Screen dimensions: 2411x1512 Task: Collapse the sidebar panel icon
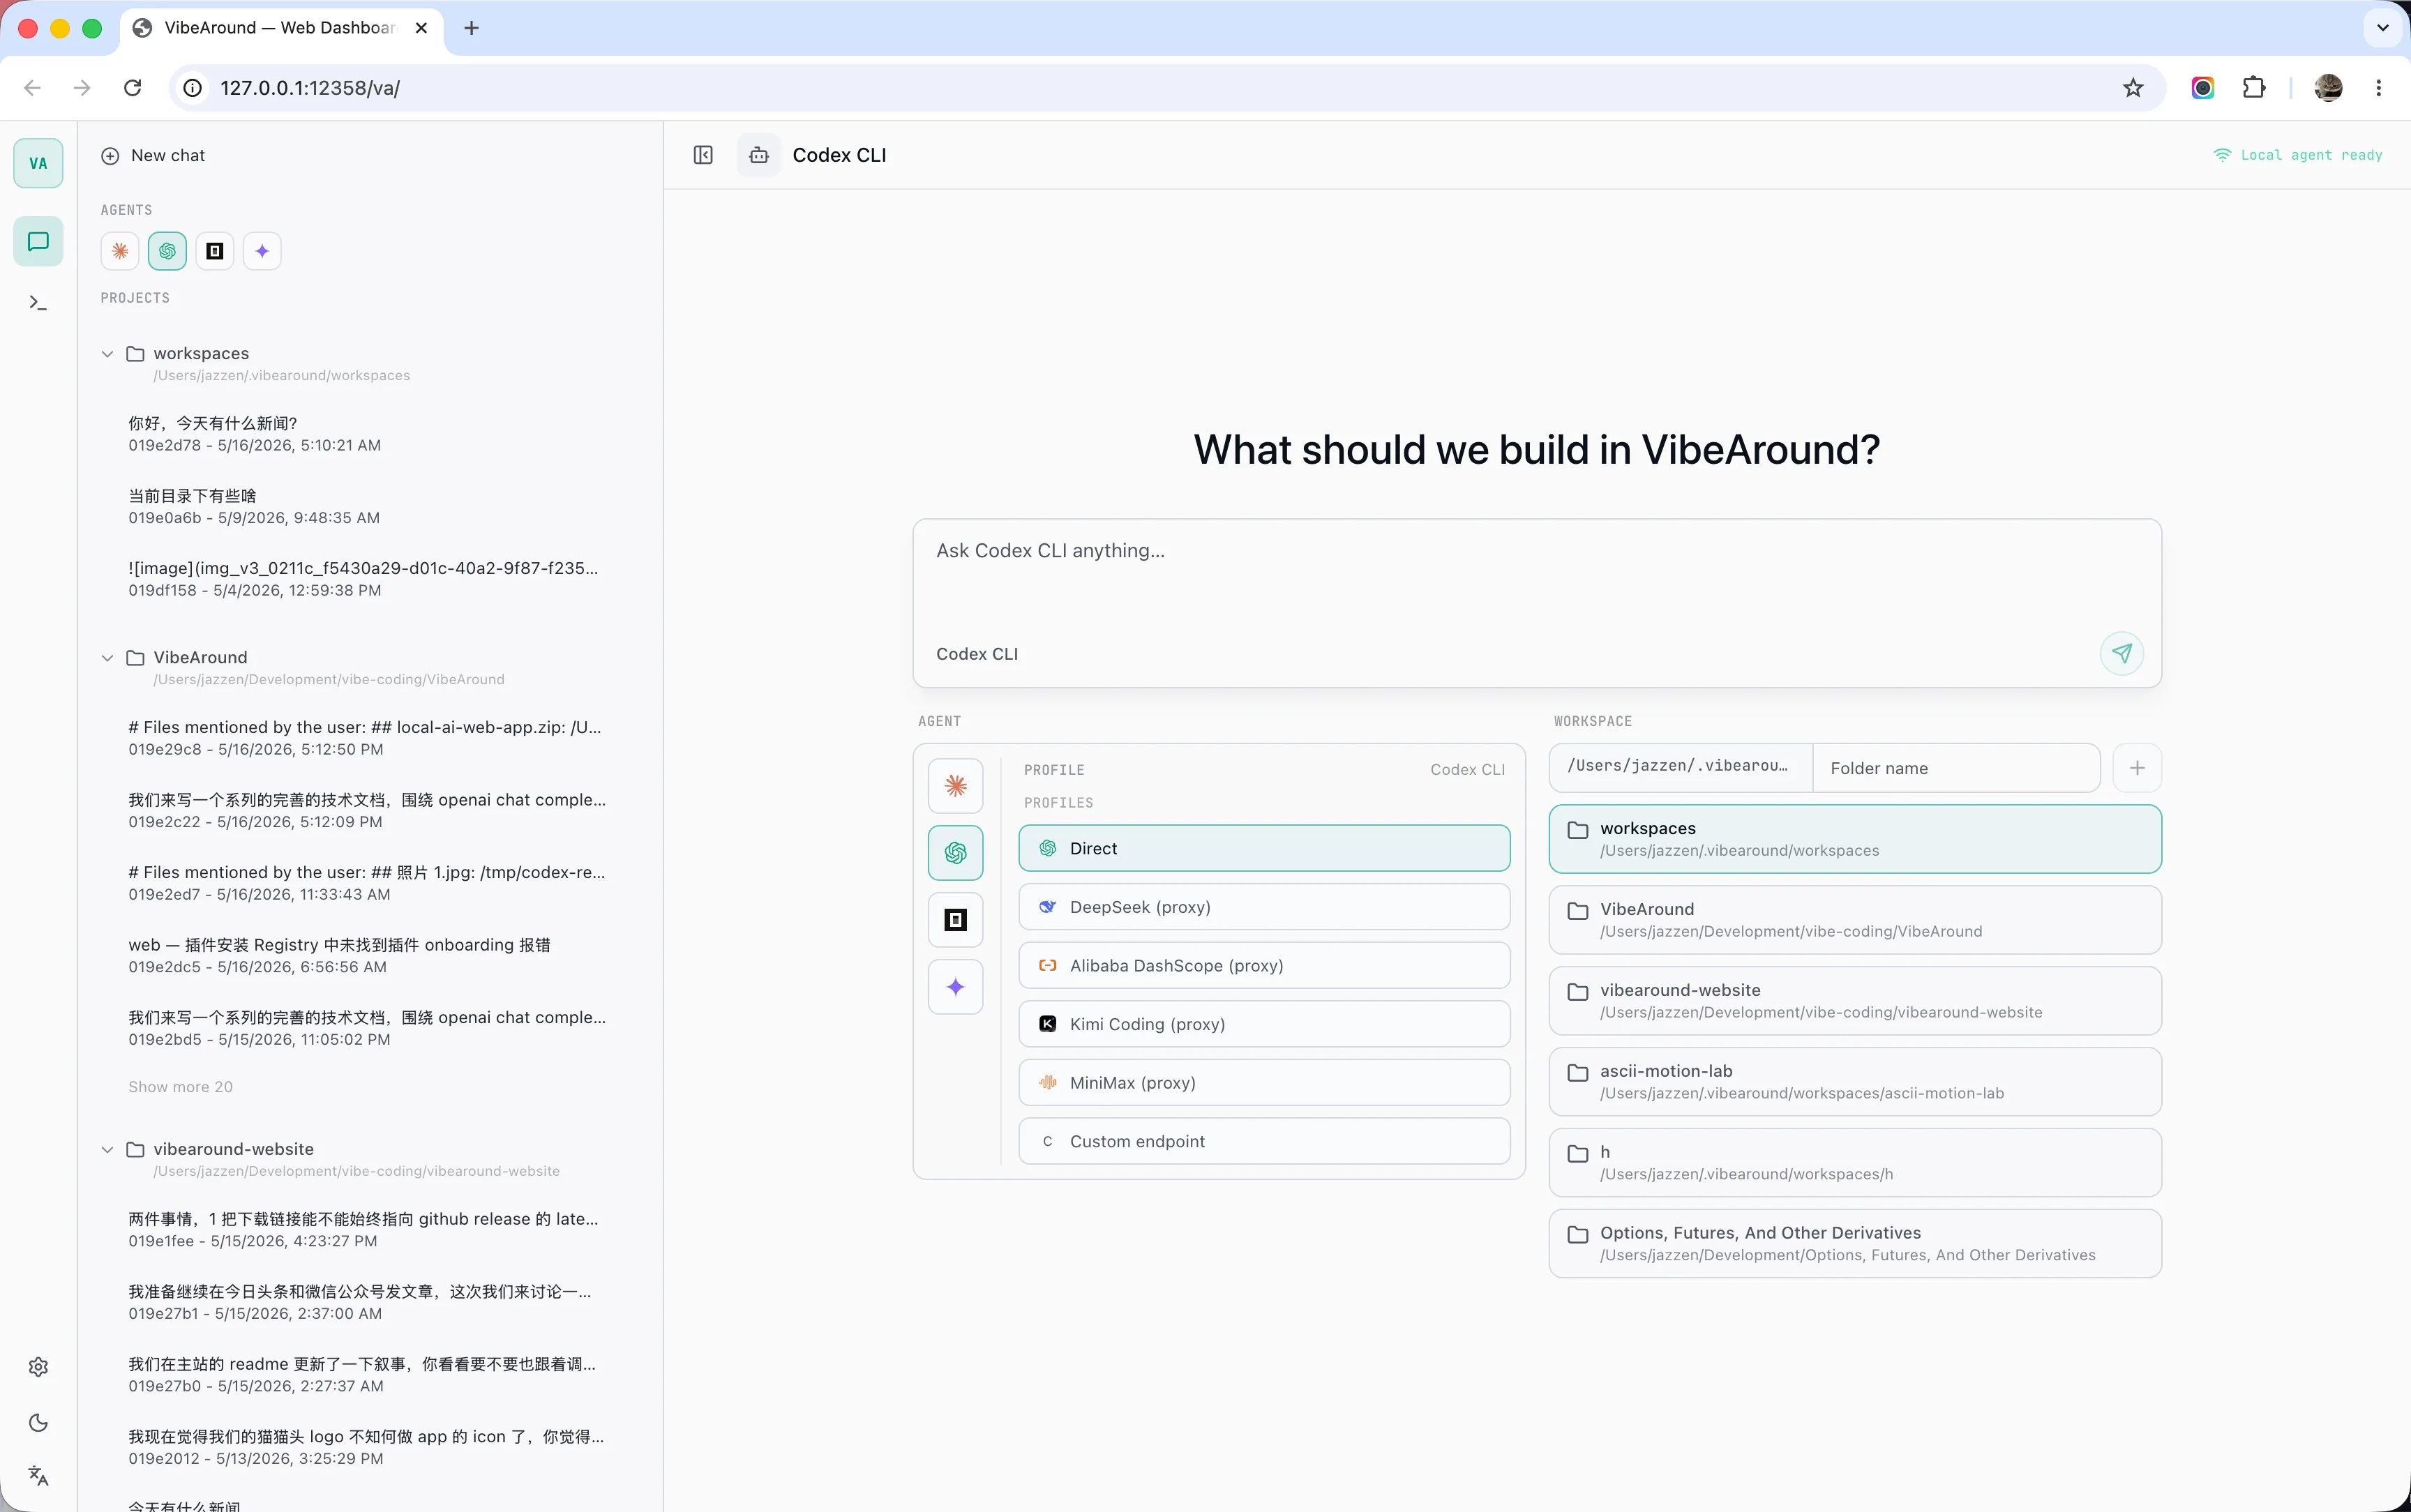pyautogui.click(x=703, y=155)
